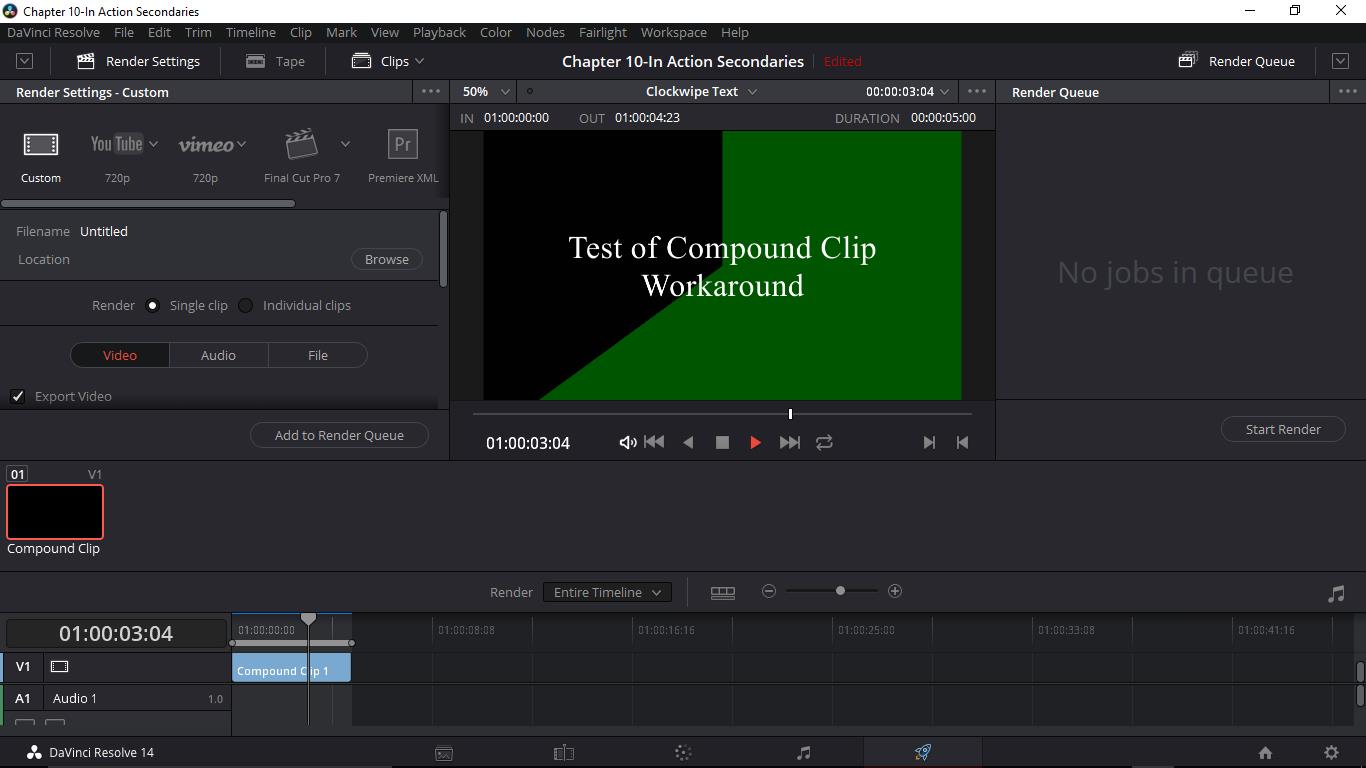Click the viewer scrubber bar playhead
The height and width of the screenshot is (768, 1366).
point(790,413)
